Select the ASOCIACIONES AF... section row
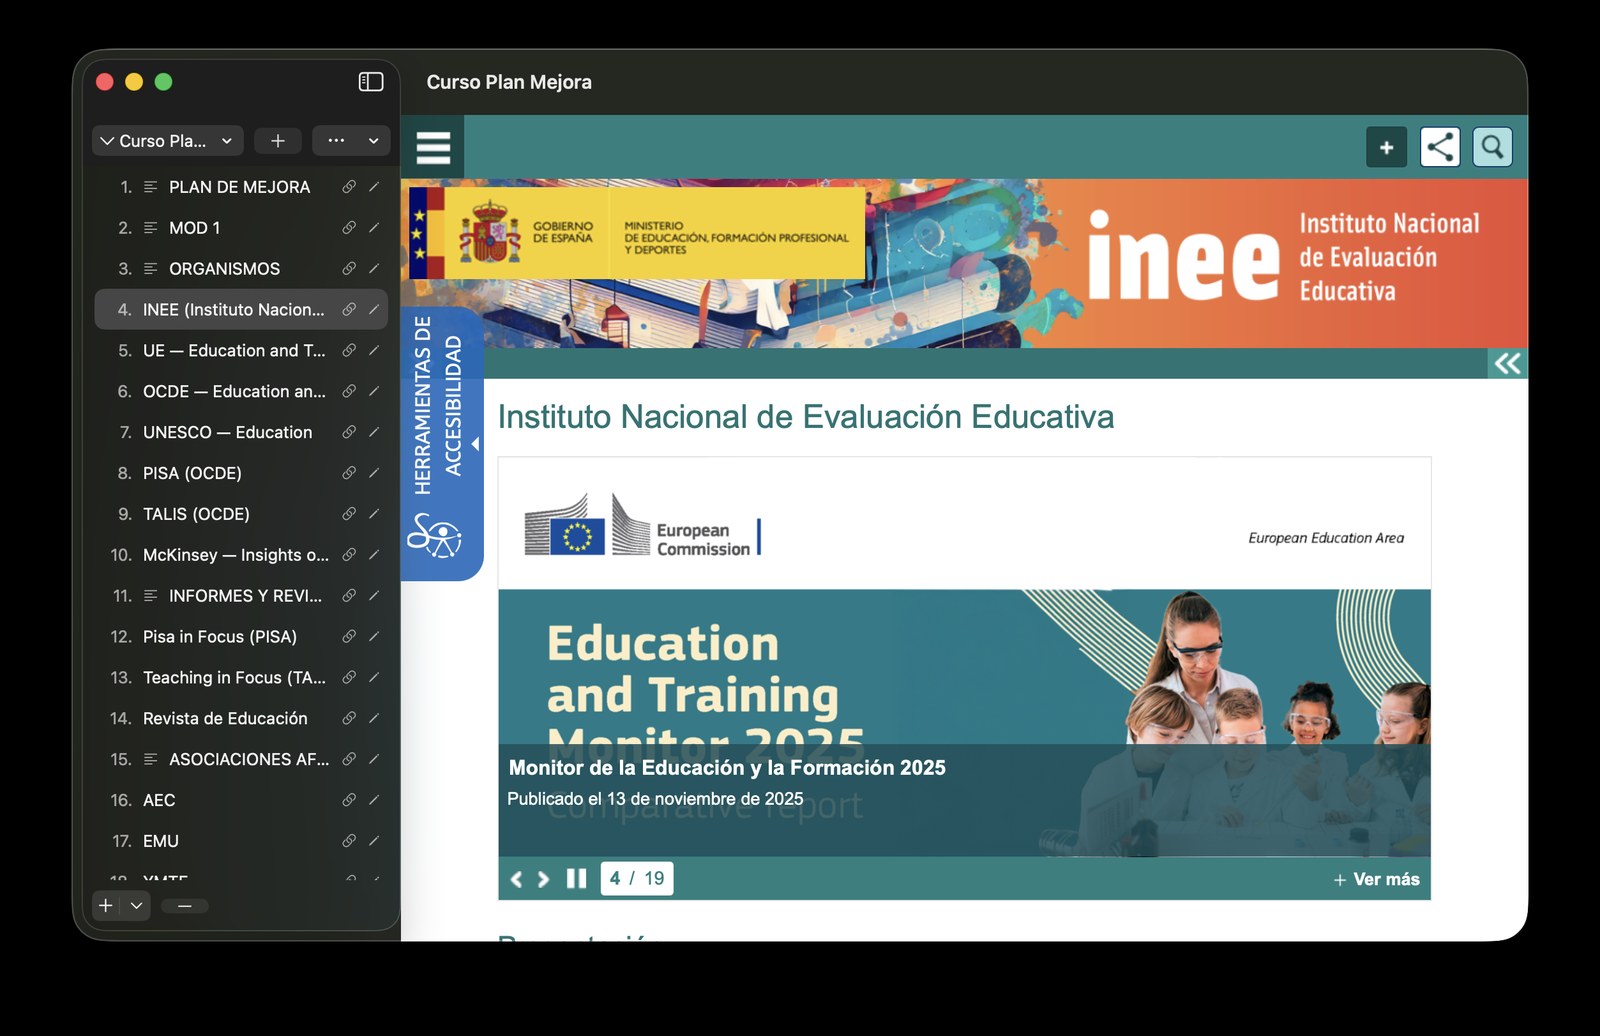This screenshot has height=1036, width=1600. (240, 760)
